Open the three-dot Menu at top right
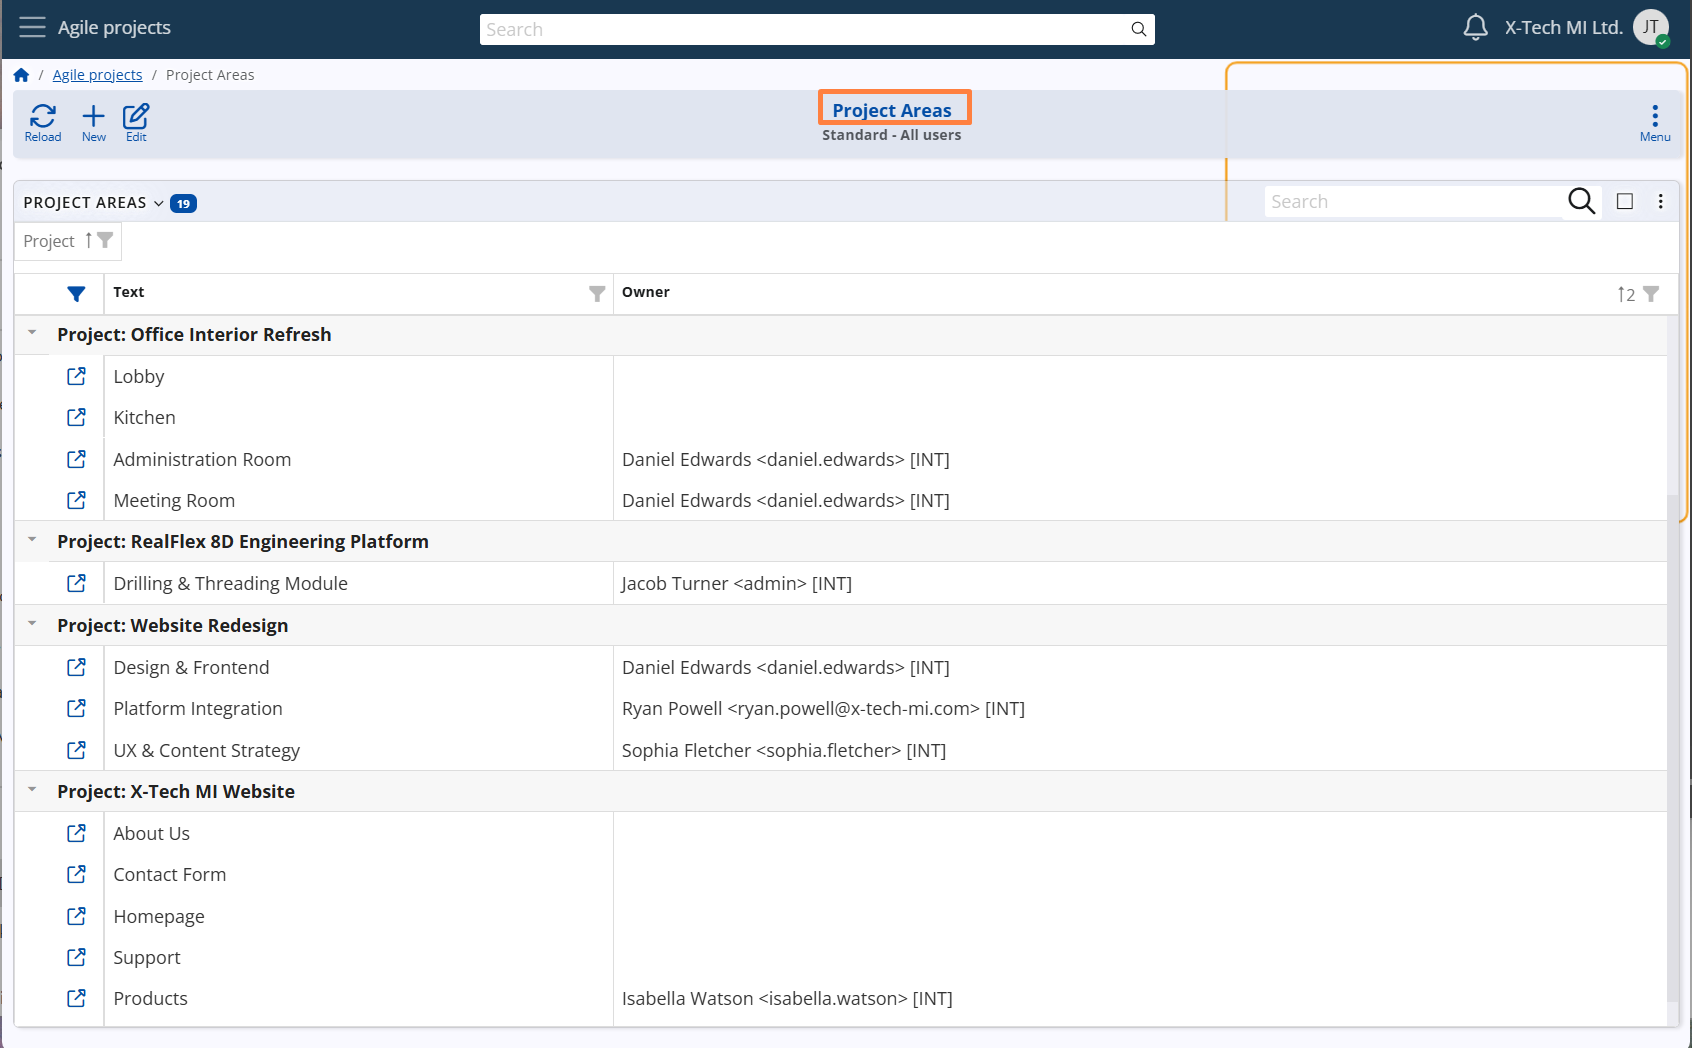This screenshot has height=1048, width=1692. pos(1655,122)
